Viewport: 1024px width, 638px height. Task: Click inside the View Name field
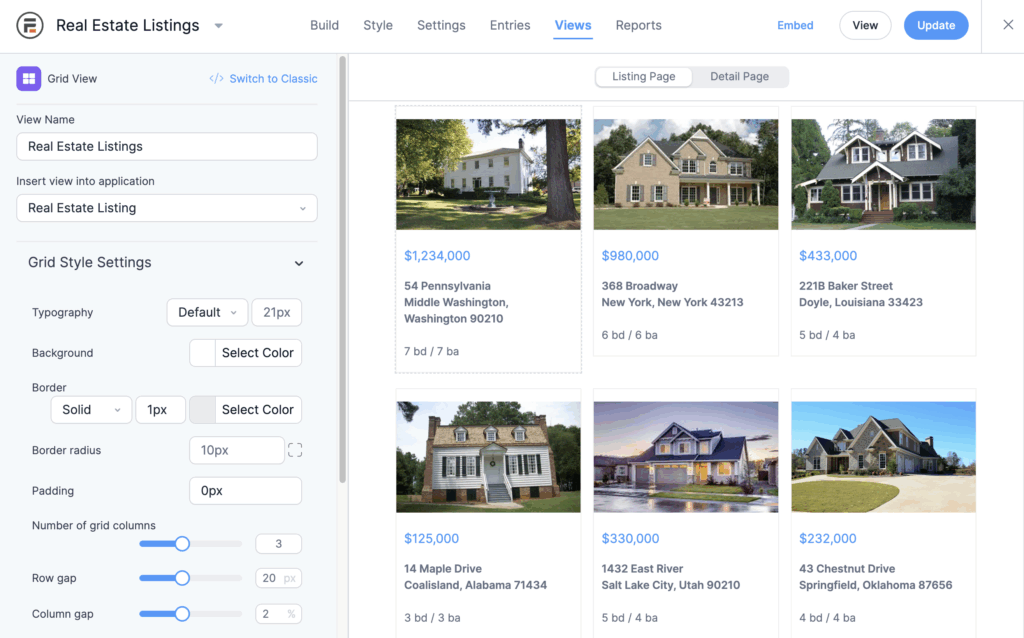(x=166, y=146)
